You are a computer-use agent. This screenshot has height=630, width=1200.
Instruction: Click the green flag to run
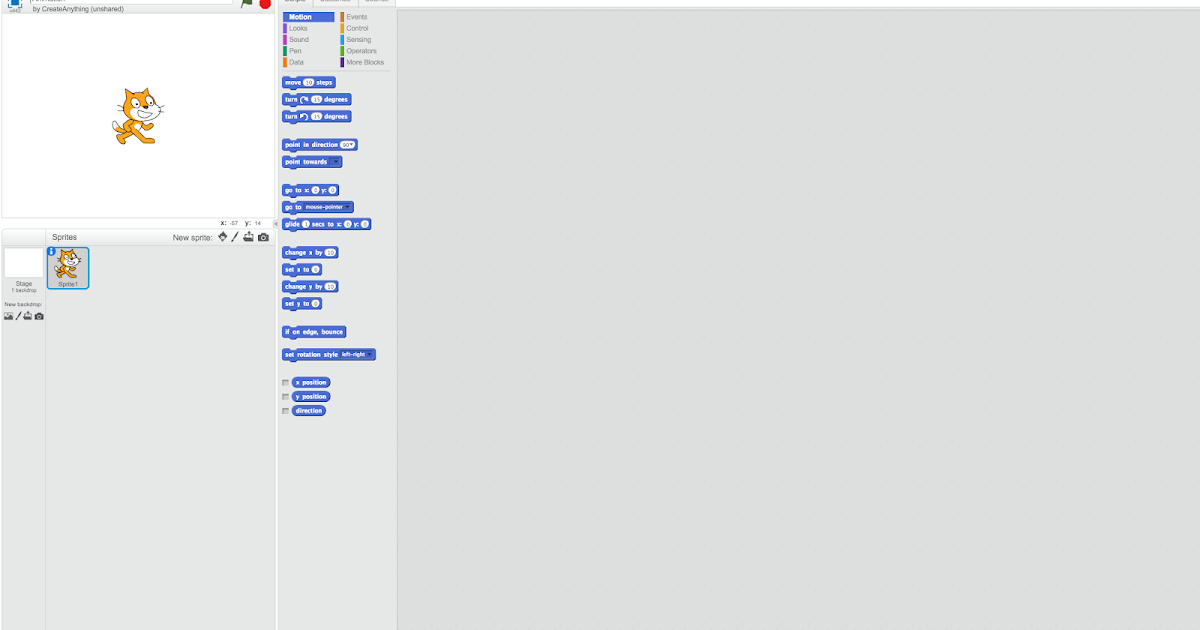(246, 4)
